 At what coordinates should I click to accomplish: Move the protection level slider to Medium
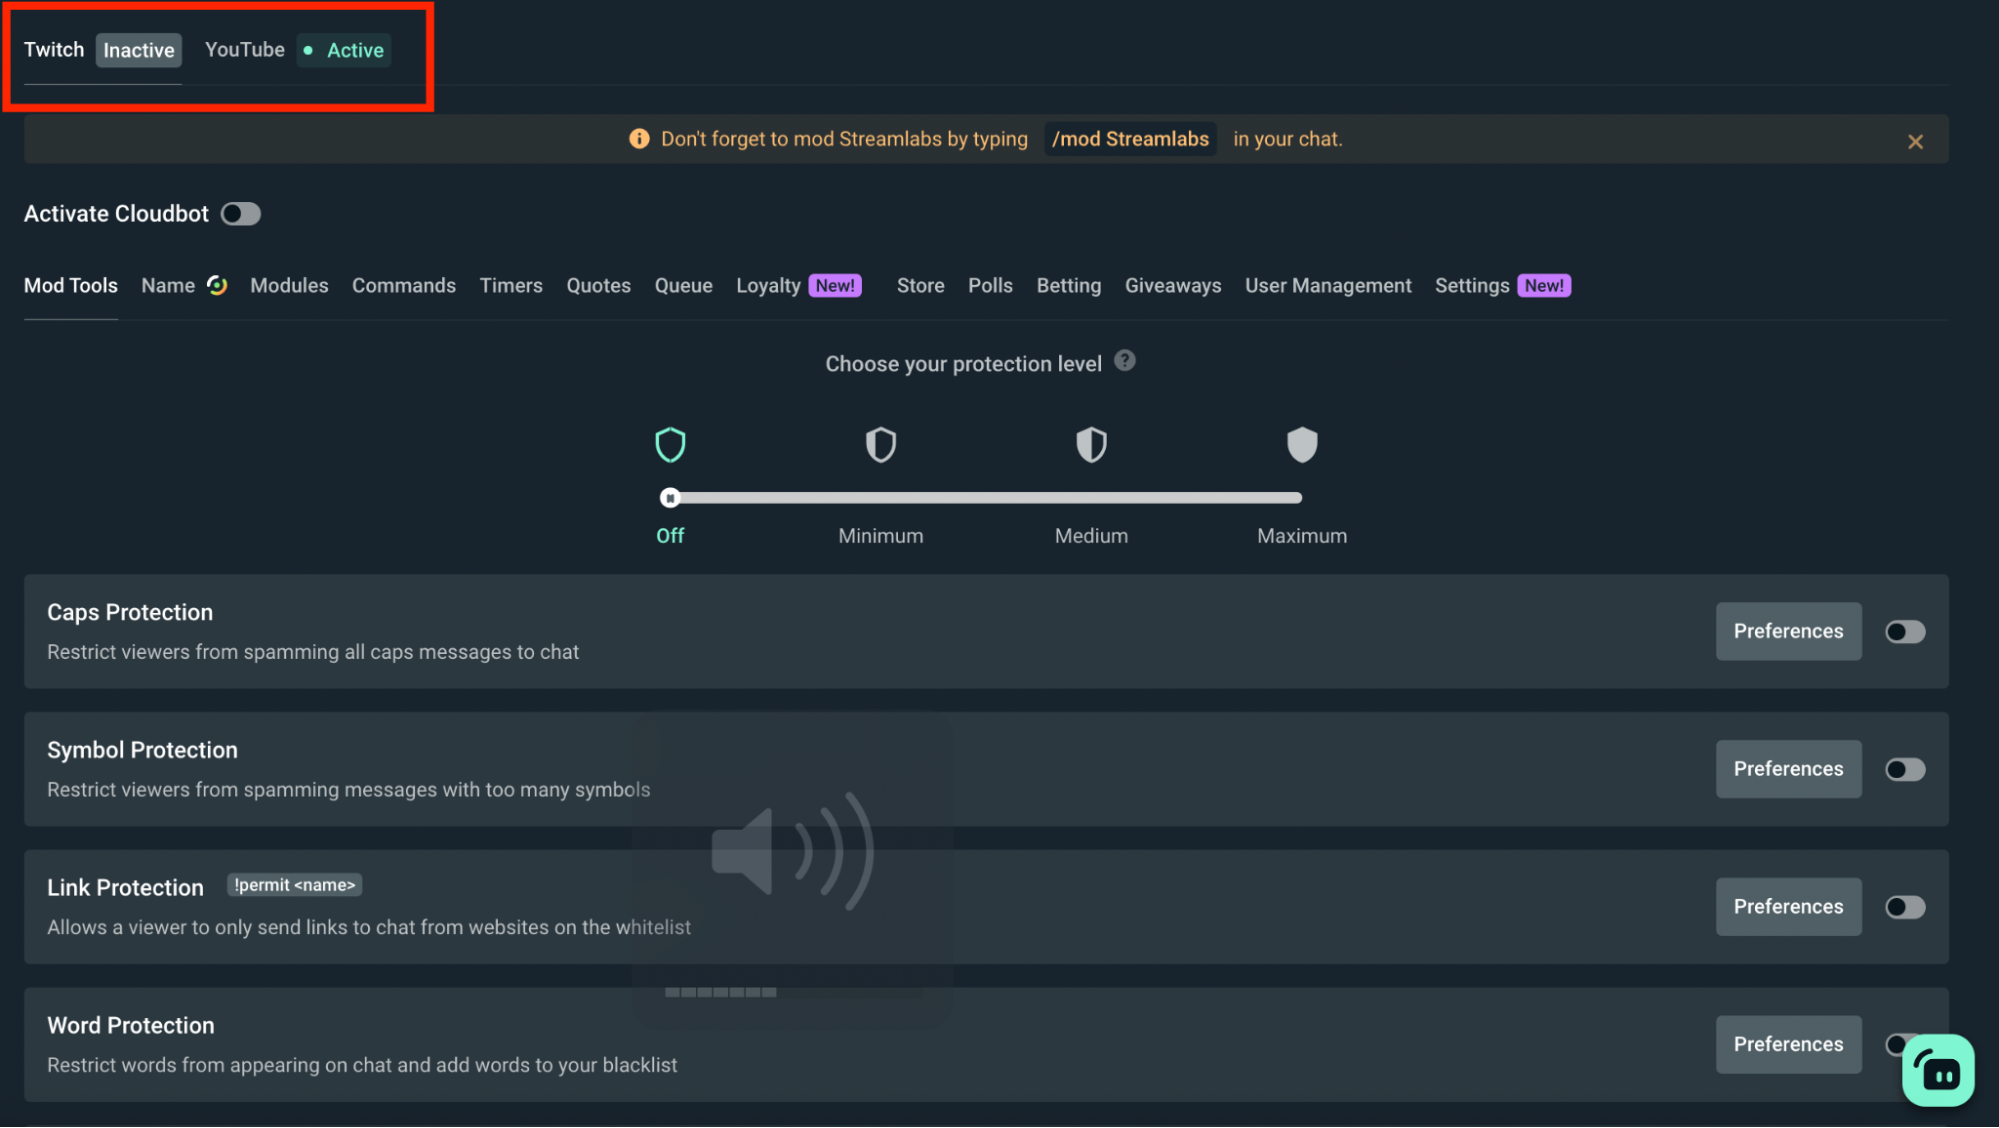click(x=1091, y=497)
